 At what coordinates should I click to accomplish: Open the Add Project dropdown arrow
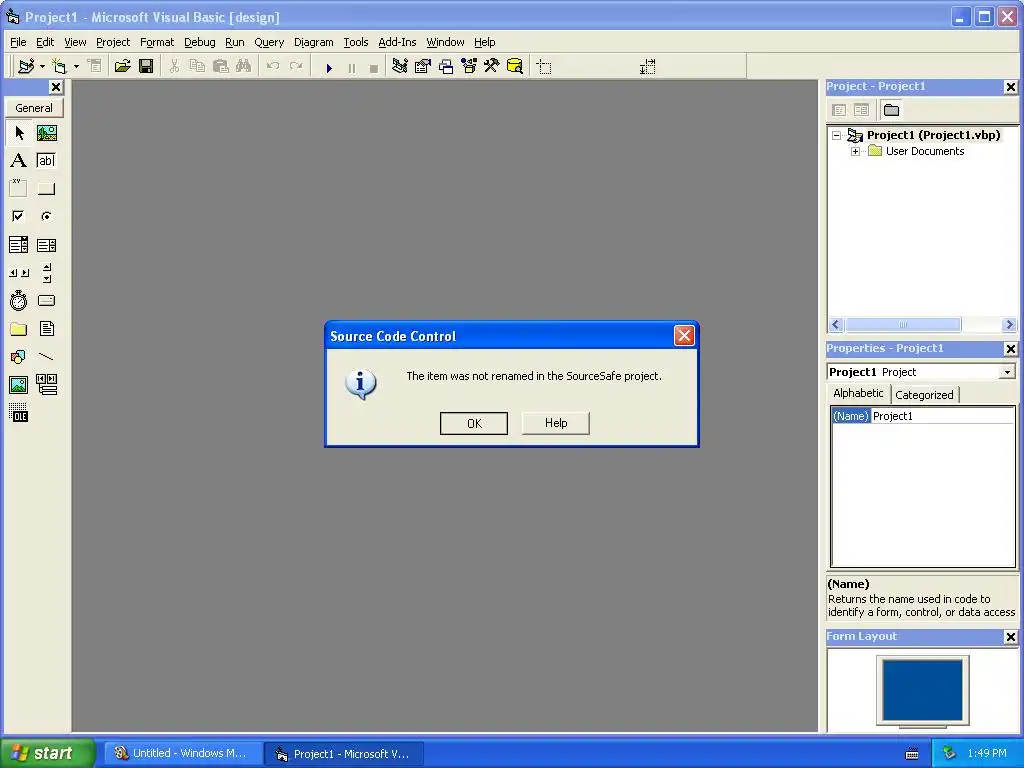[x=42, y=66]
